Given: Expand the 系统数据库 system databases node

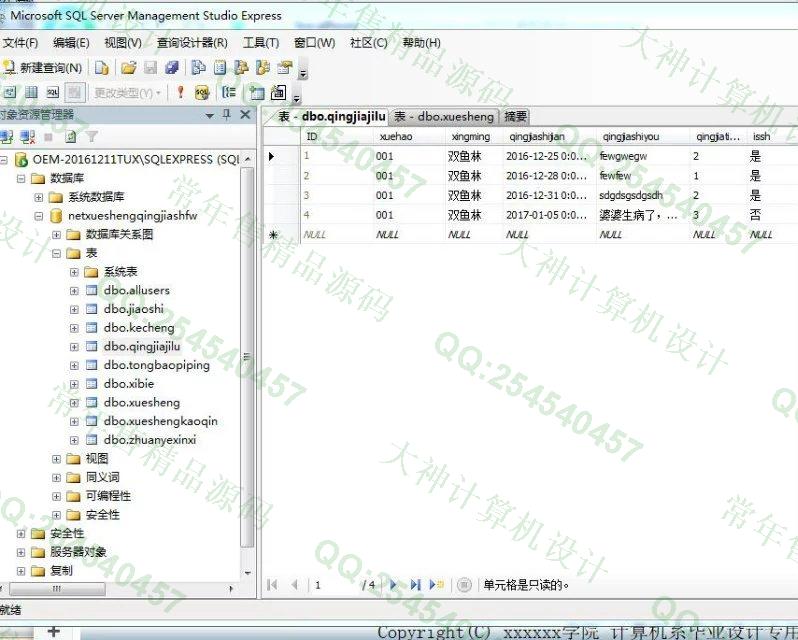Looking at the screenshot, I should point(39,197).
